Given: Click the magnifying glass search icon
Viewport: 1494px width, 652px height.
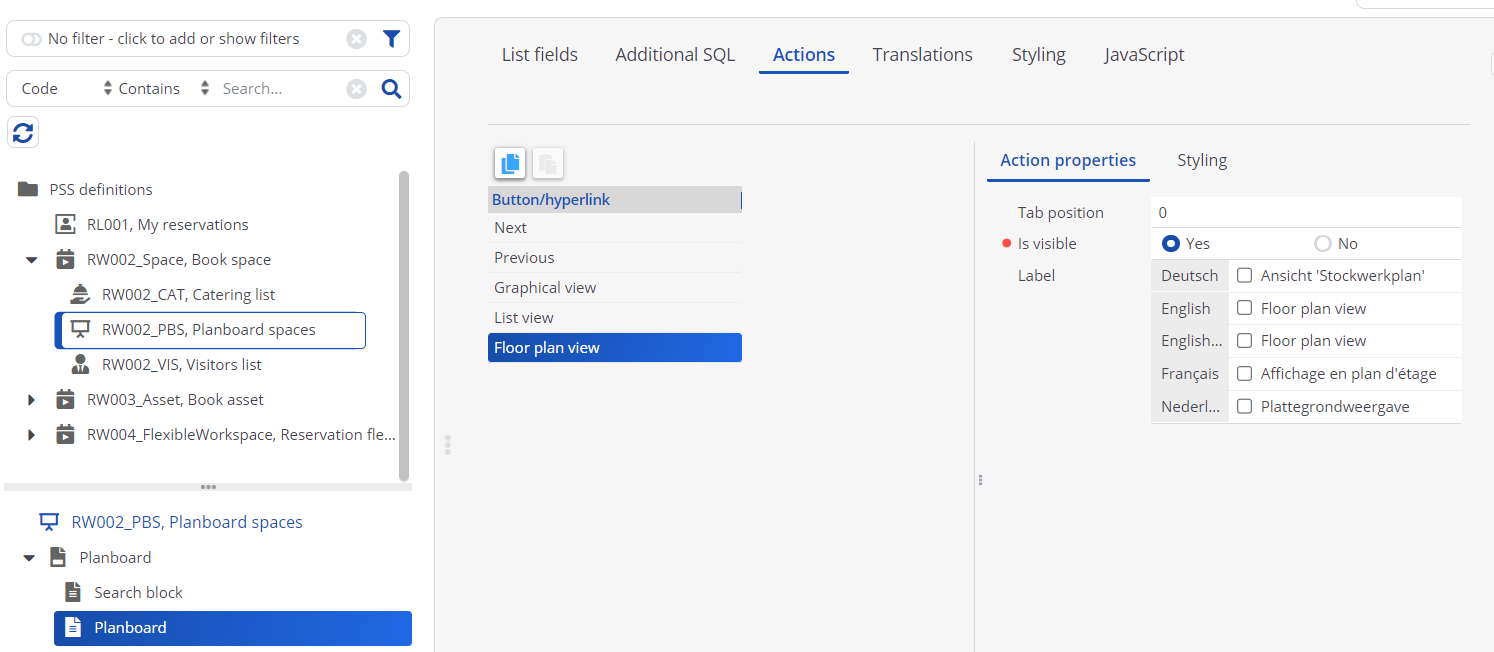Looking at the screenshot, I should point(391,89).
